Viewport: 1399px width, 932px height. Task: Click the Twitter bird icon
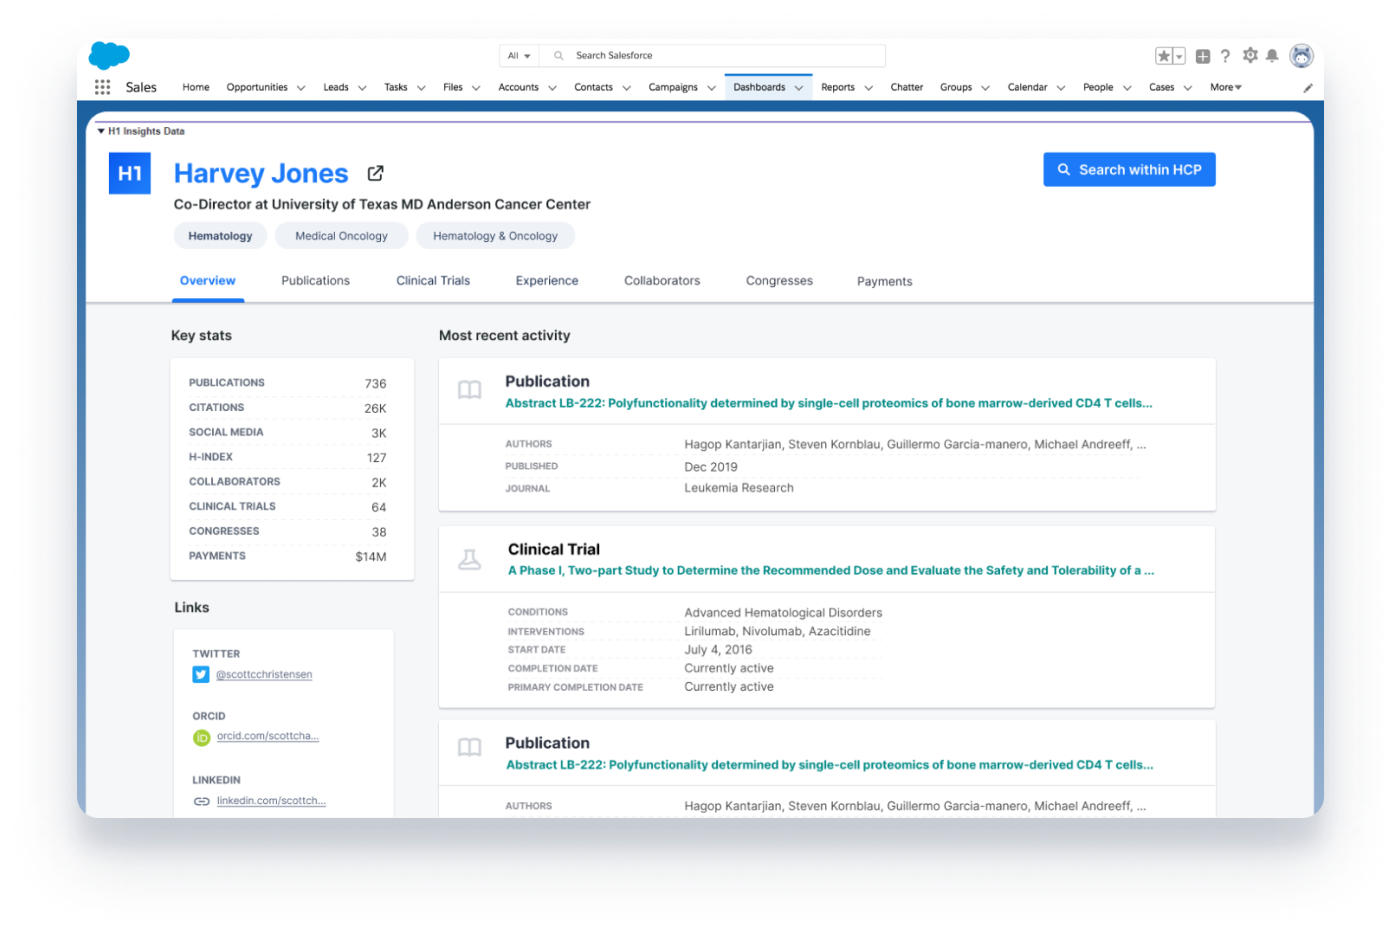point(201,675)
